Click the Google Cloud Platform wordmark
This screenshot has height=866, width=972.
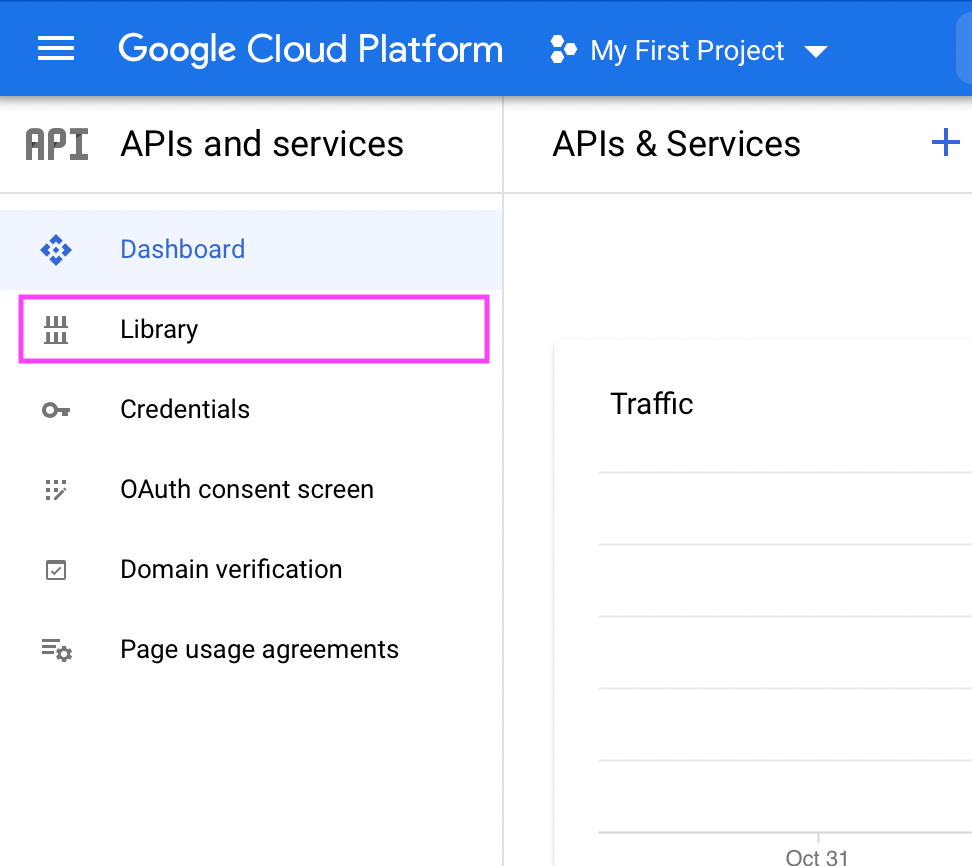point(310,49)
